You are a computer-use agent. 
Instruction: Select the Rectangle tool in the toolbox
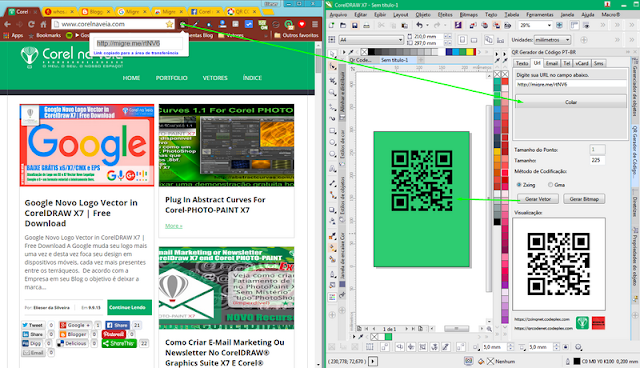coord(333,131)
